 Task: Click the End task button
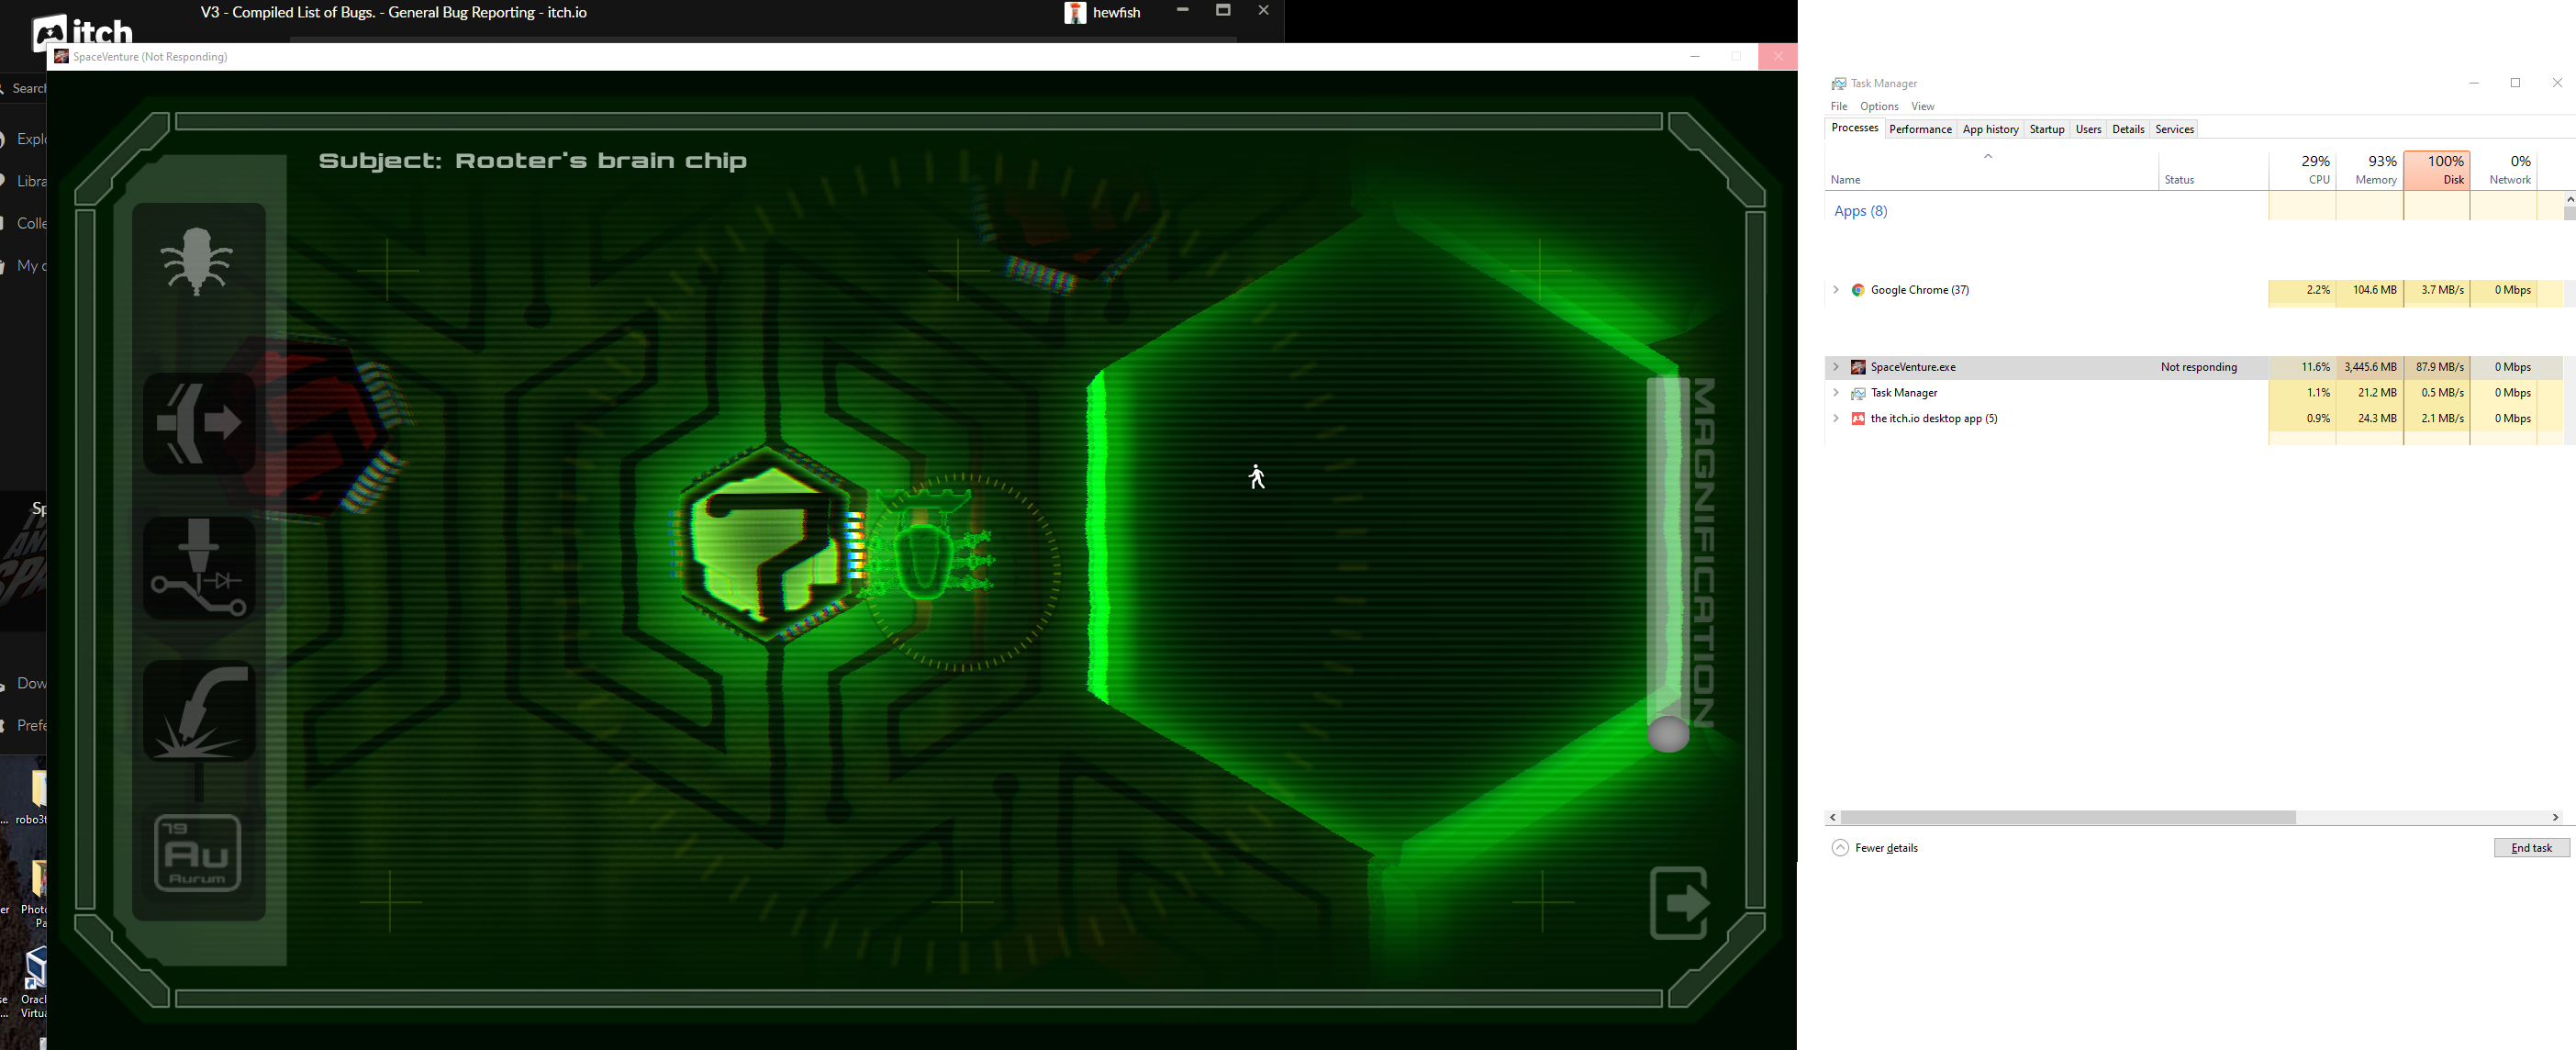(x=2531, y=848)
